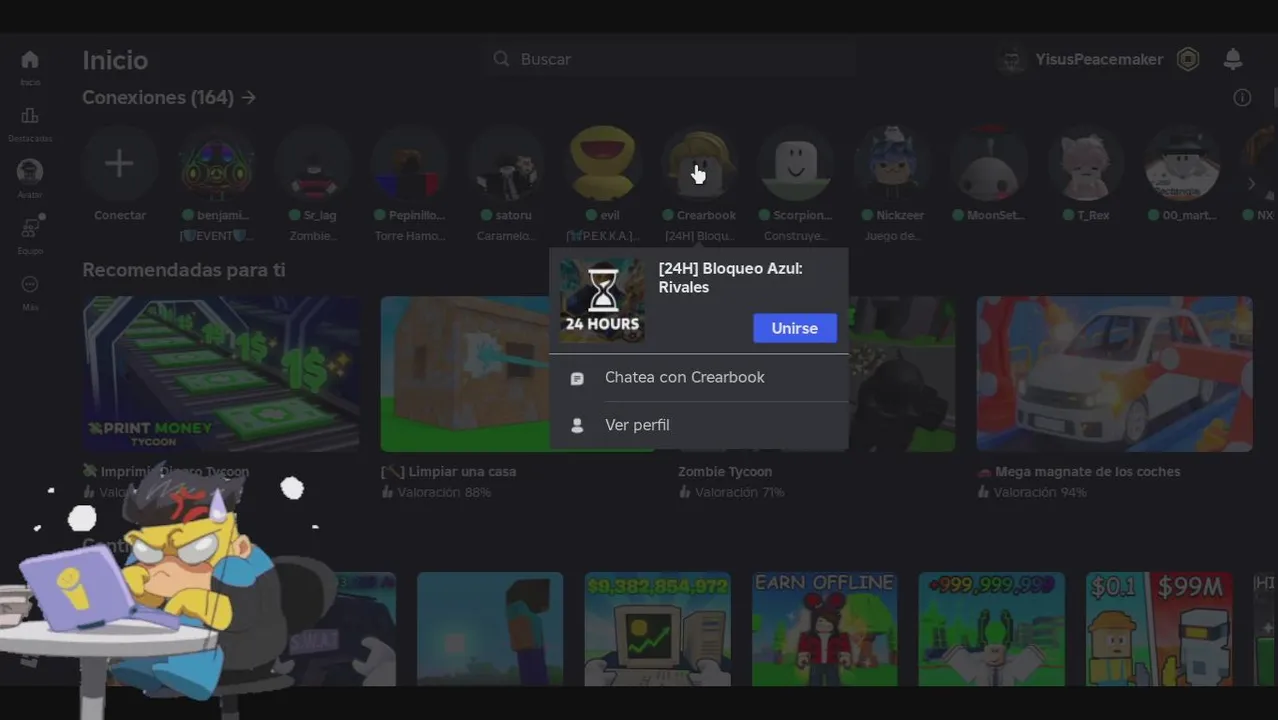1278x720 pixels.
Task: Open EARN OFFLINE game thumbnail
Action: 824,629
